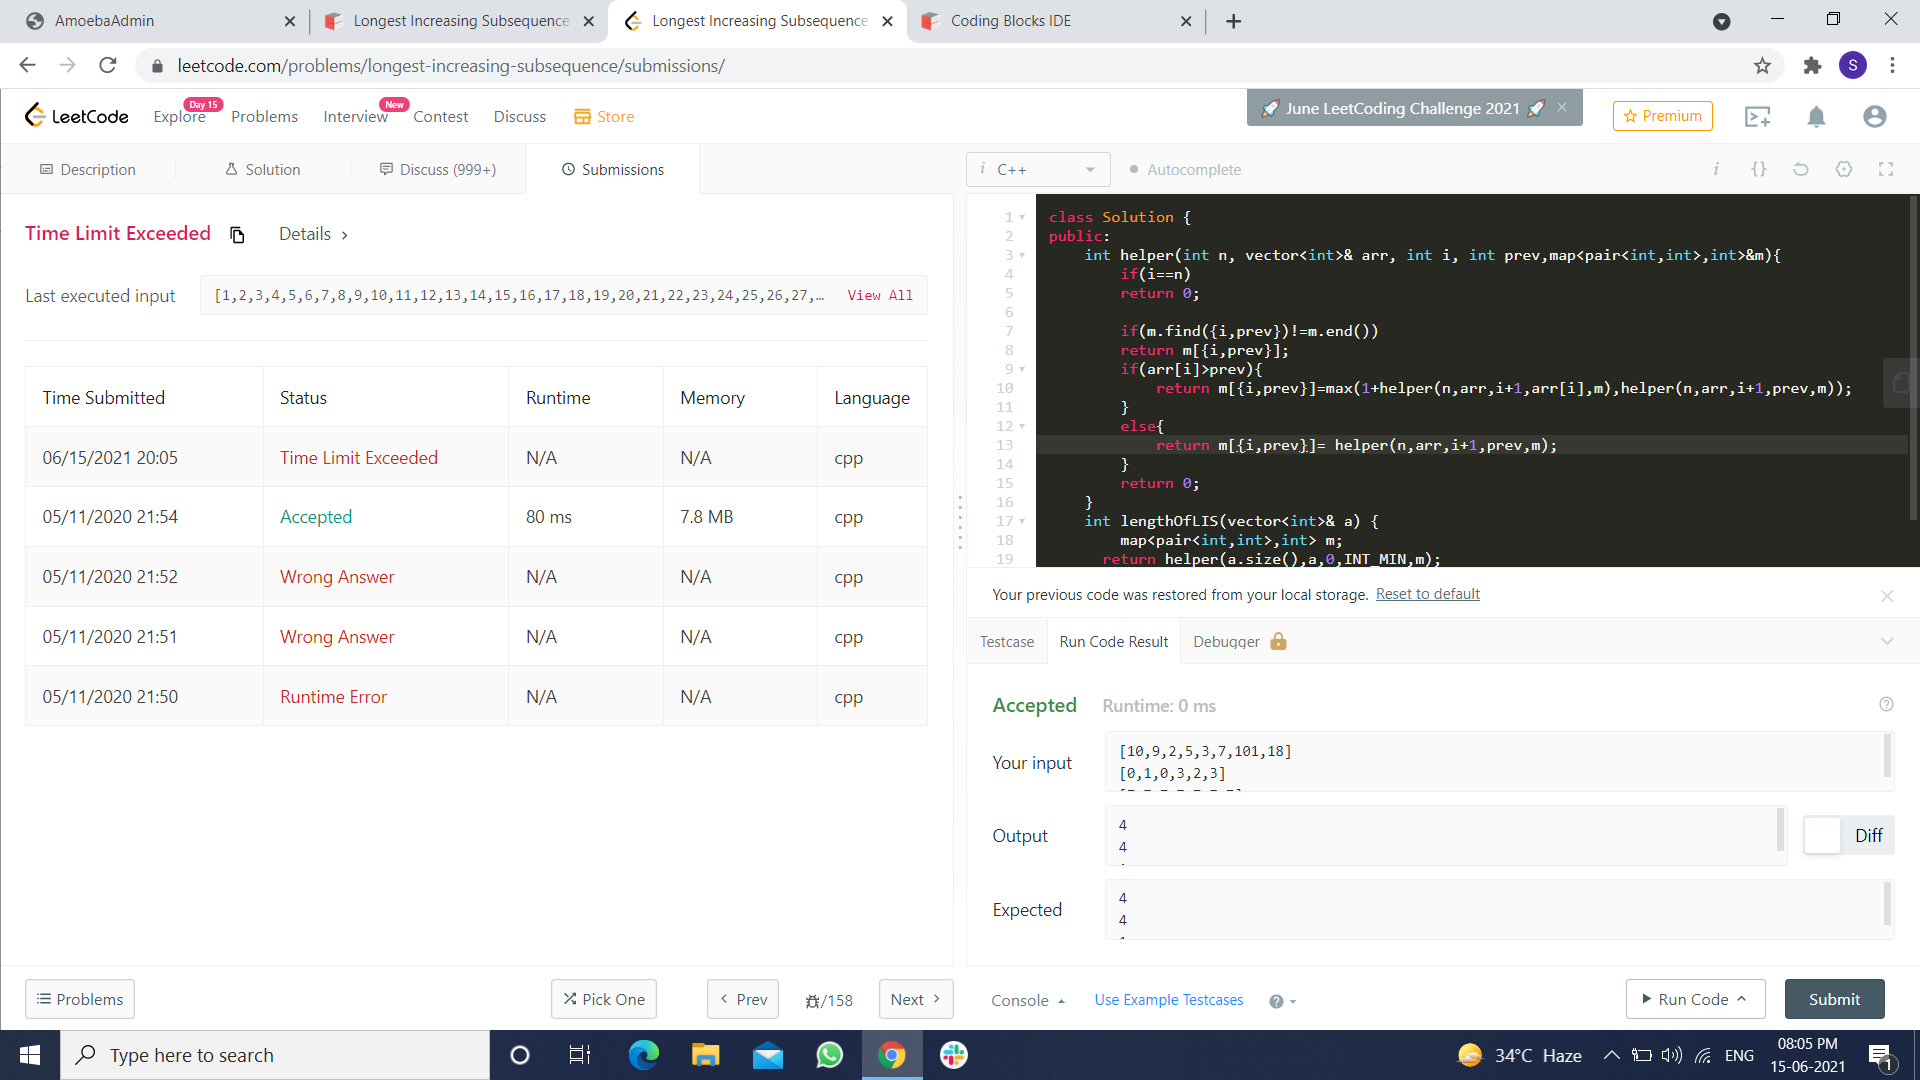Screen dimensions: 1920x1080
Task: Enter fullscreen editor mode icon
Action: pyautogui.click(x=1886, y=169)
